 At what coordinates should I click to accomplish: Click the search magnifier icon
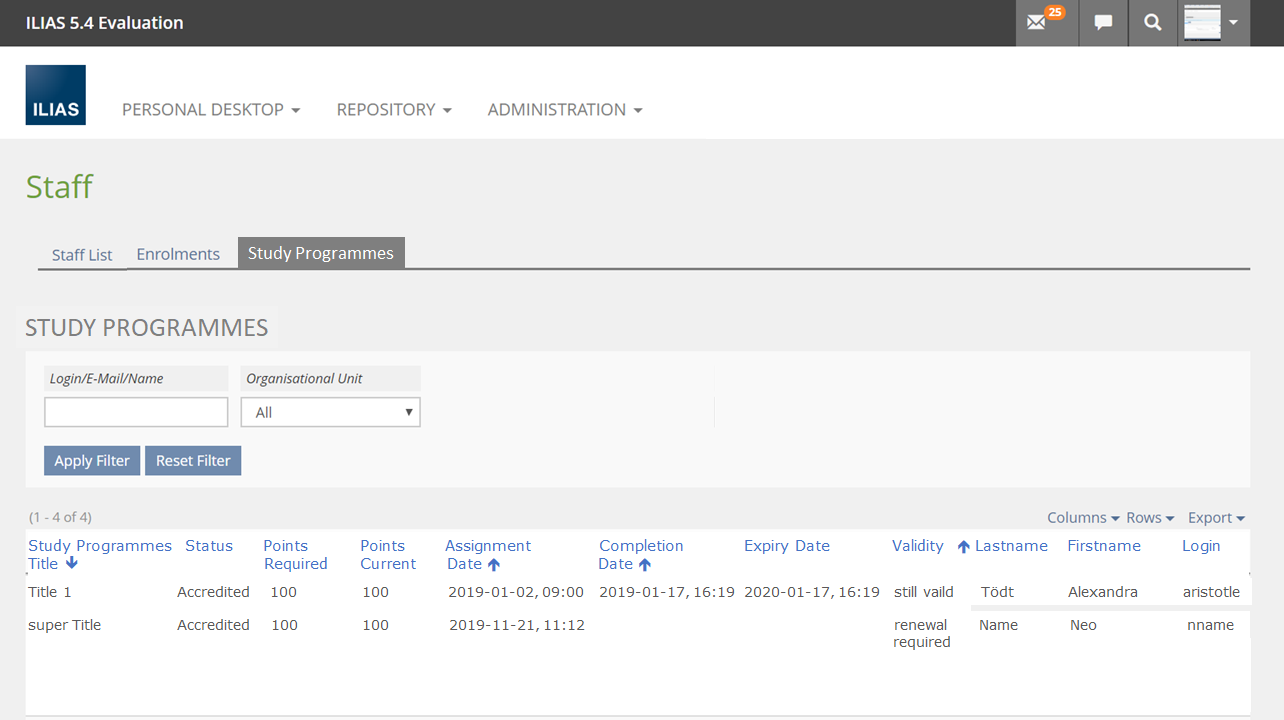(1153, 22)
